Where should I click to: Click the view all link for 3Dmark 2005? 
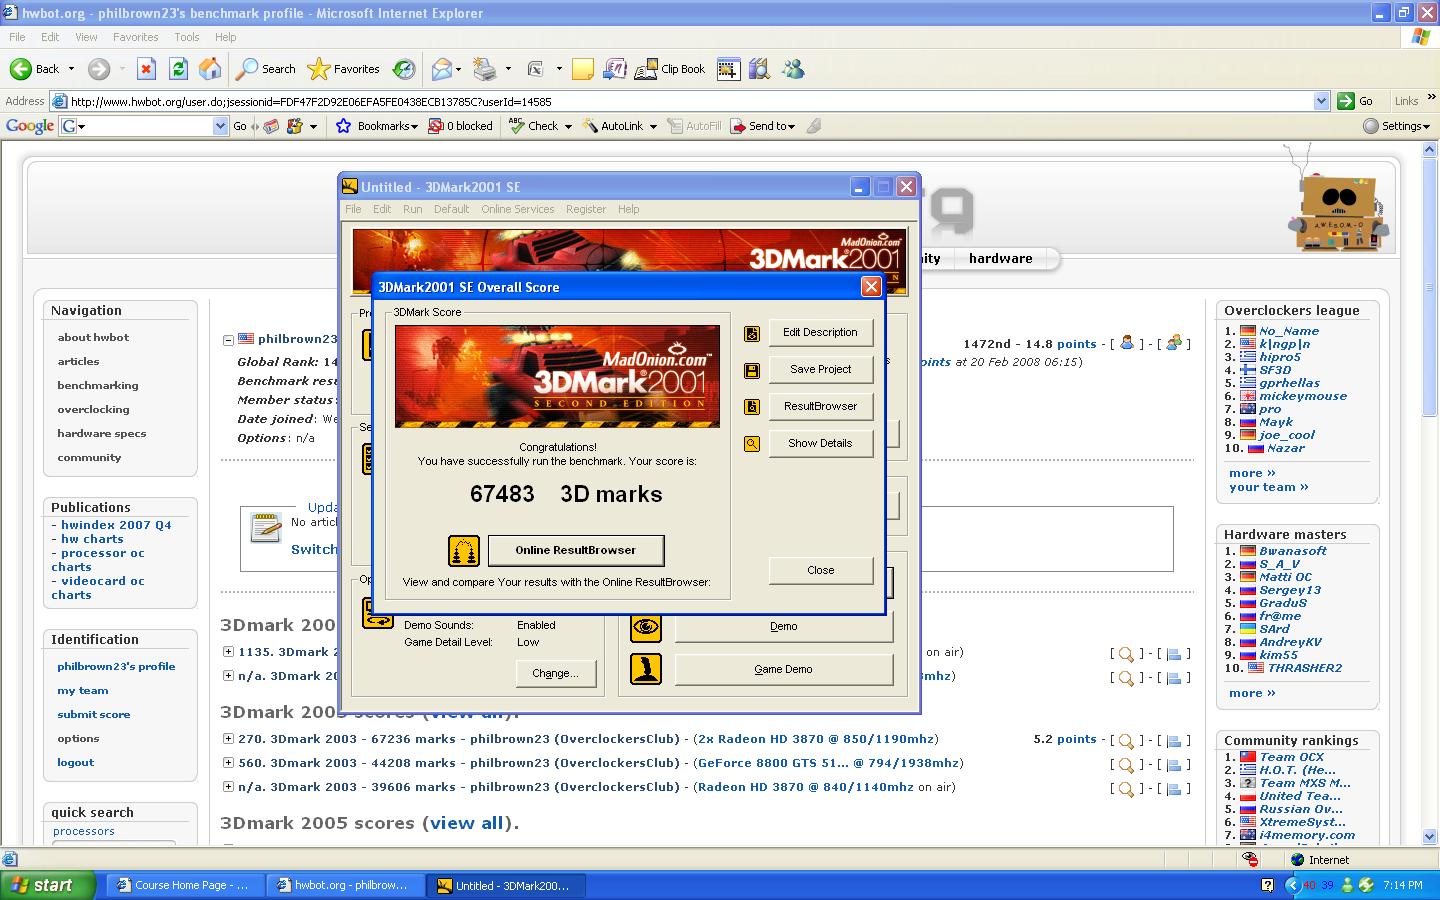(467, 823)
